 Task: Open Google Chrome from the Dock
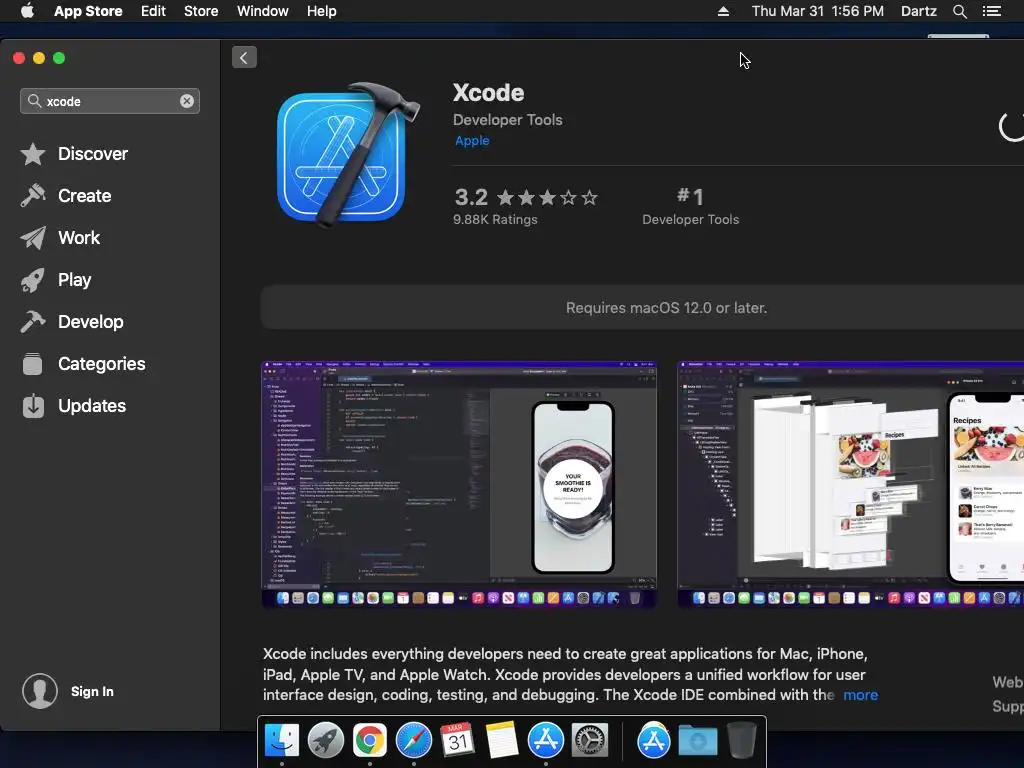(370, 741)
